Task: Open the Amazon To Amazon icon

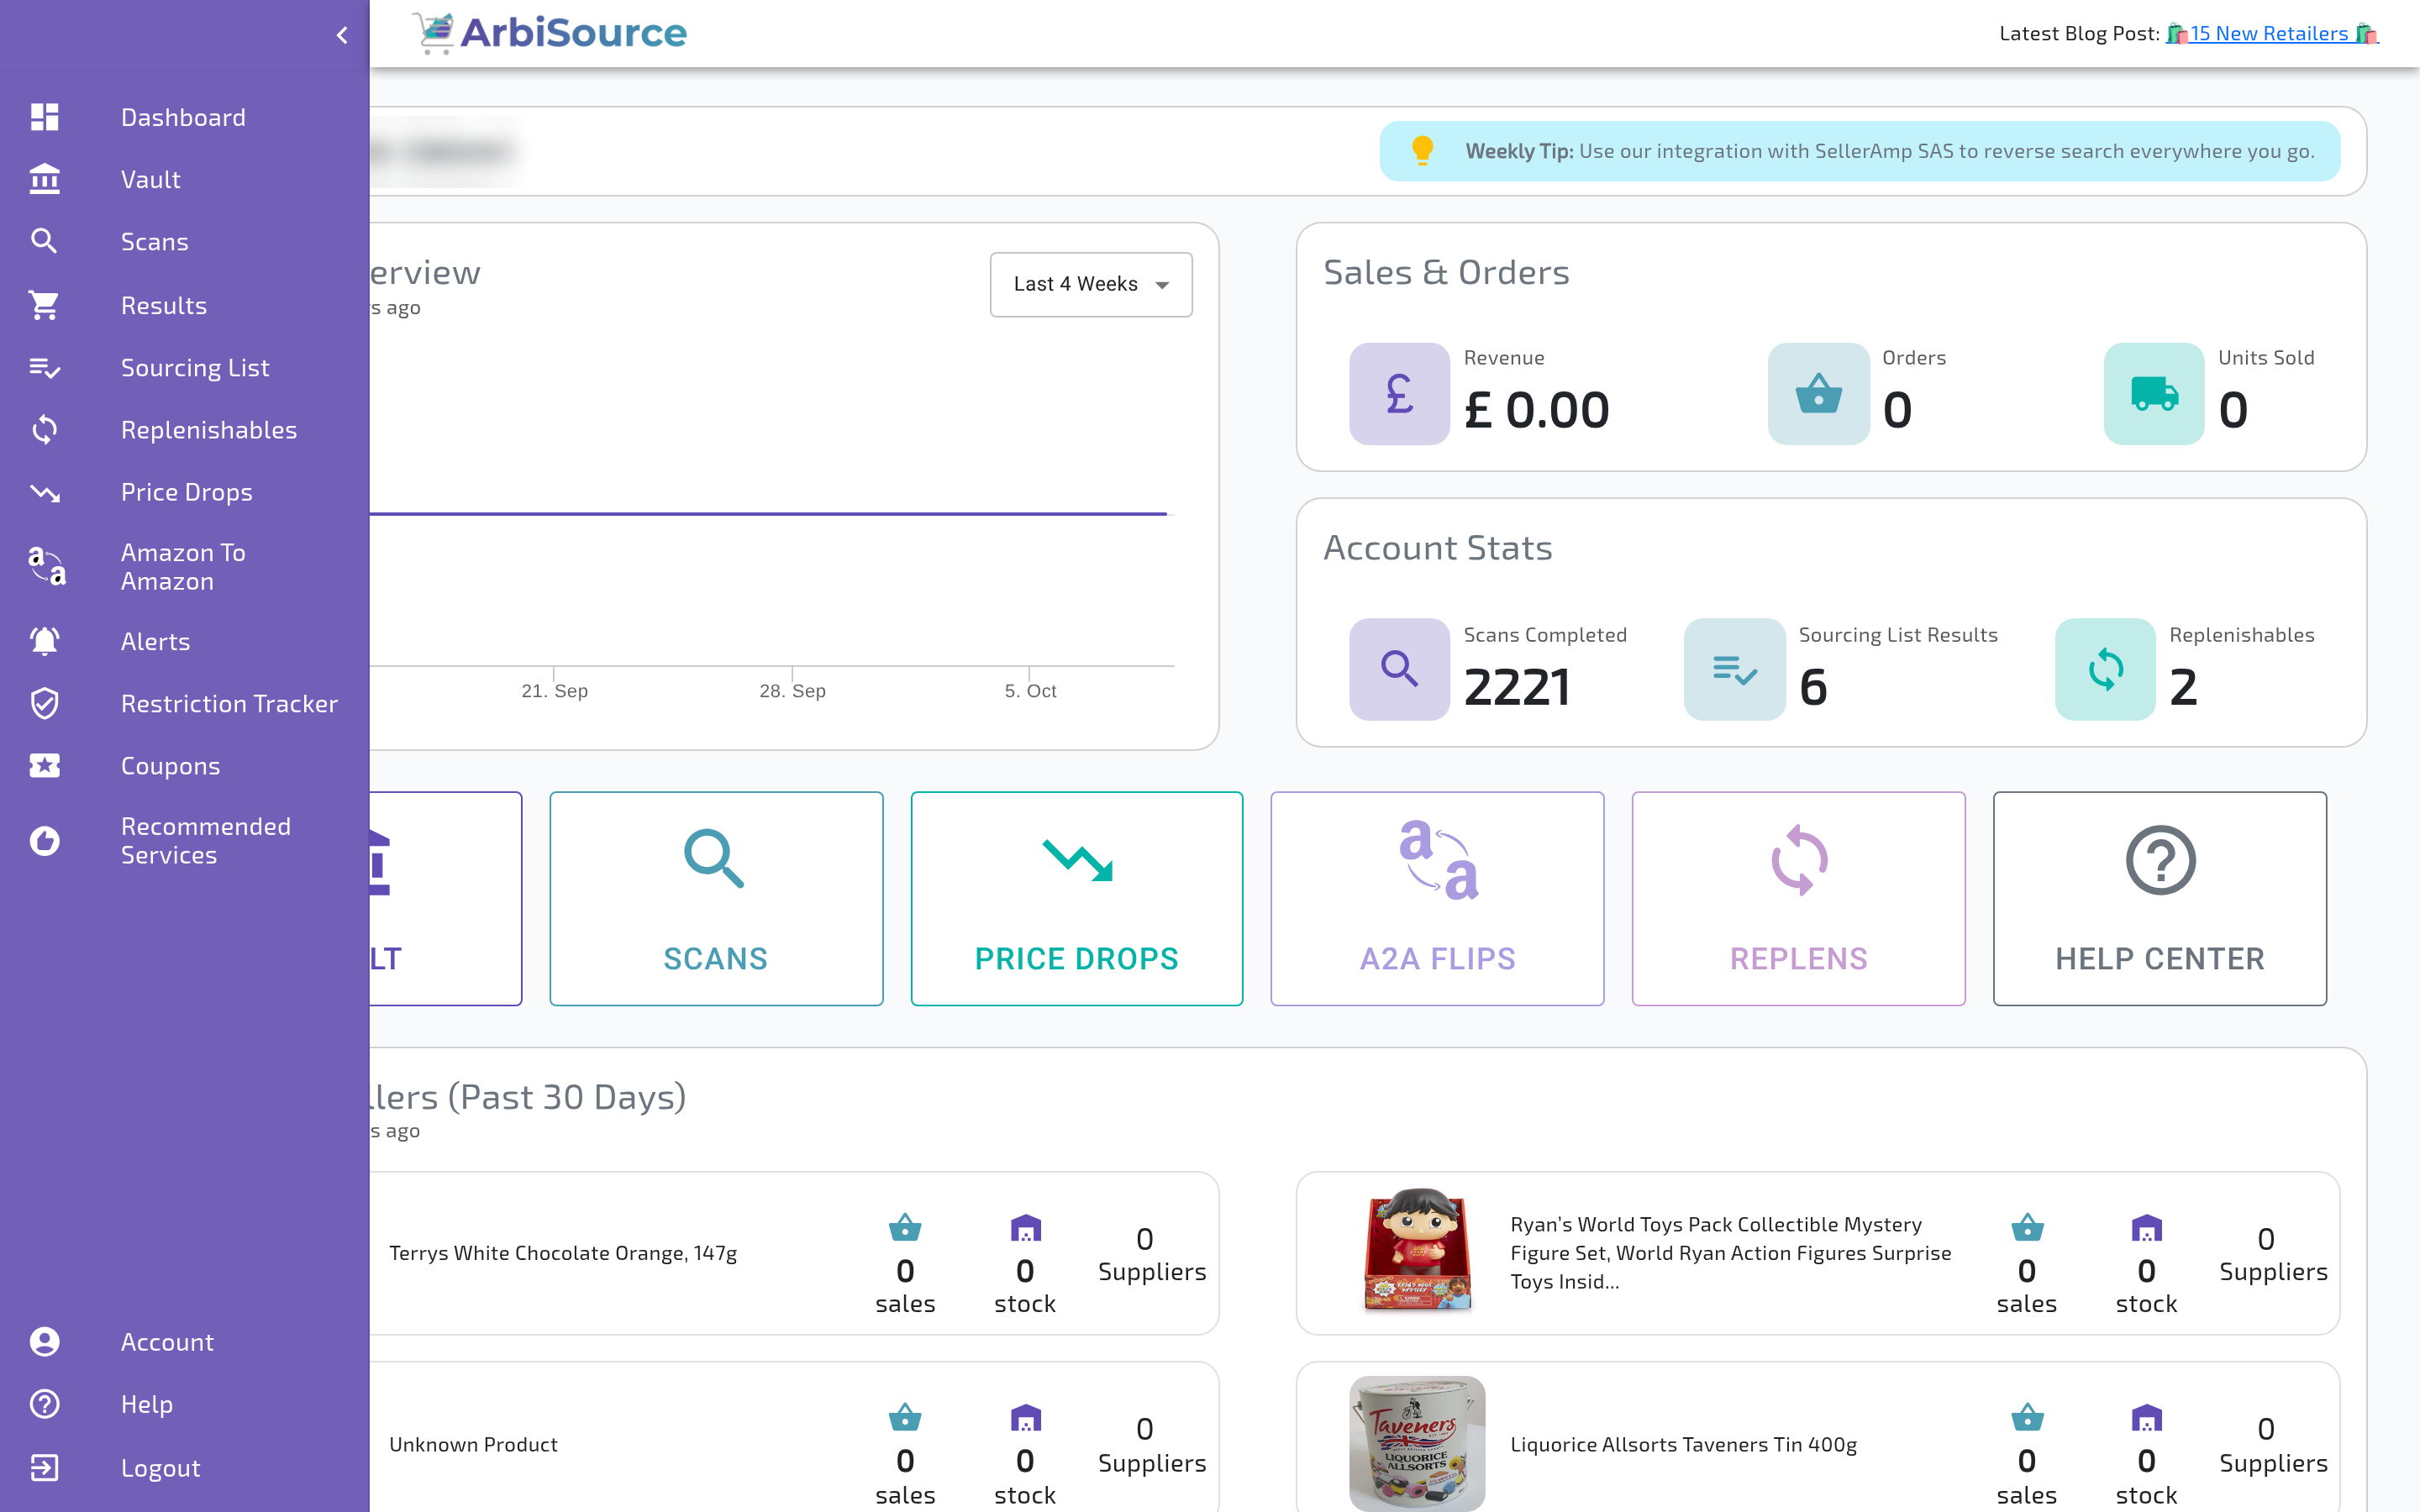Action: (x=46, y=566)
